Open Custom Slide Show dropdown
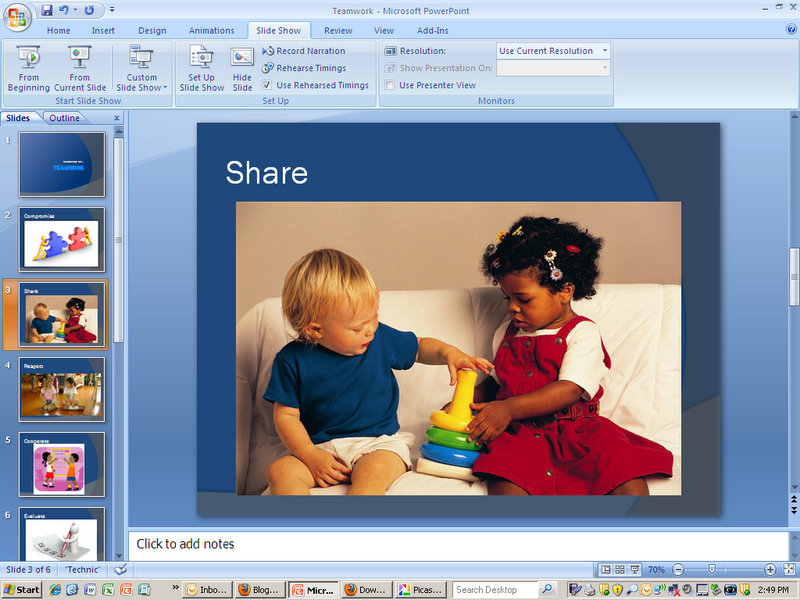Viewport: 800px width, 600px height. [141, 68]
